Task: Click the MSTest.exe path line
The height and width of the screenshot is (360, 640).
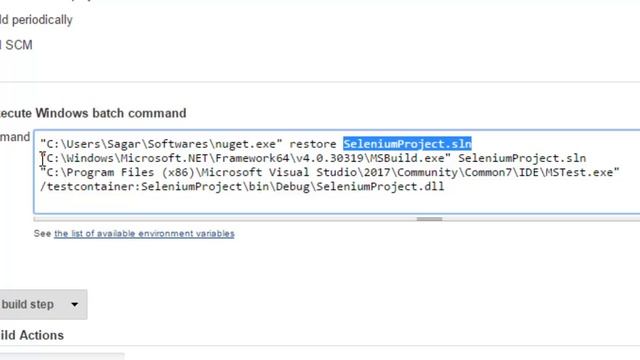Action: [x=330, y=172]
